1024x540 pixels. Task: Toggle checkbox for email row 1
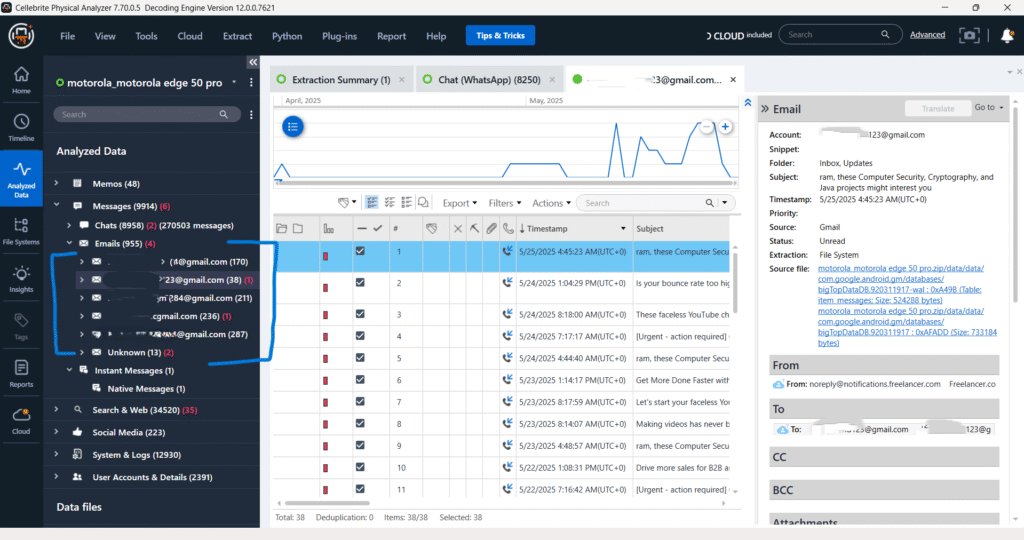point(360,251)
